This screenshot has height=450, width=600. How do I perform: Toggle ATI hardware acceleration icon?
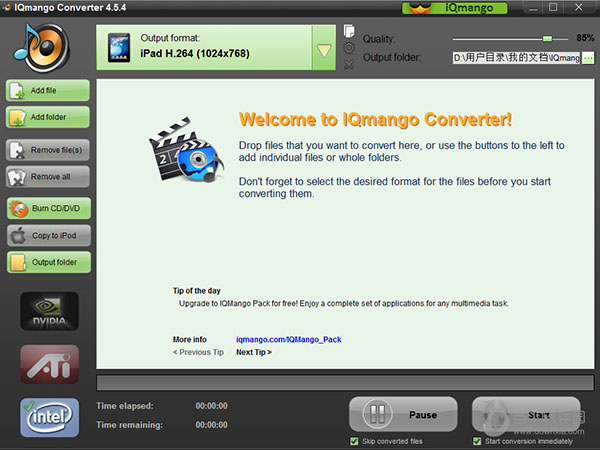tap(49, 364)
